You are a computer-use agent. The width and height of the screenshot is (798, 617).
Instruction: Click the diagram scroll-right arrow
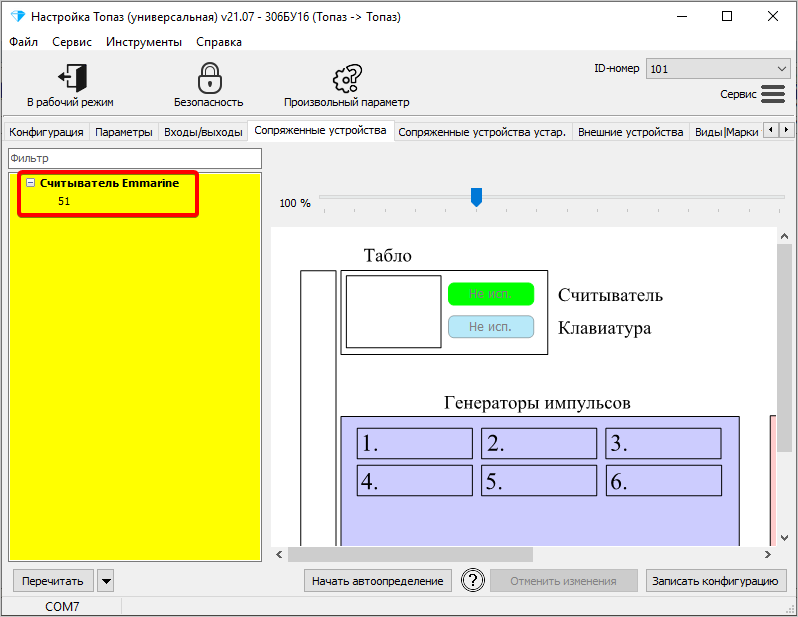(x=768, y=554)
